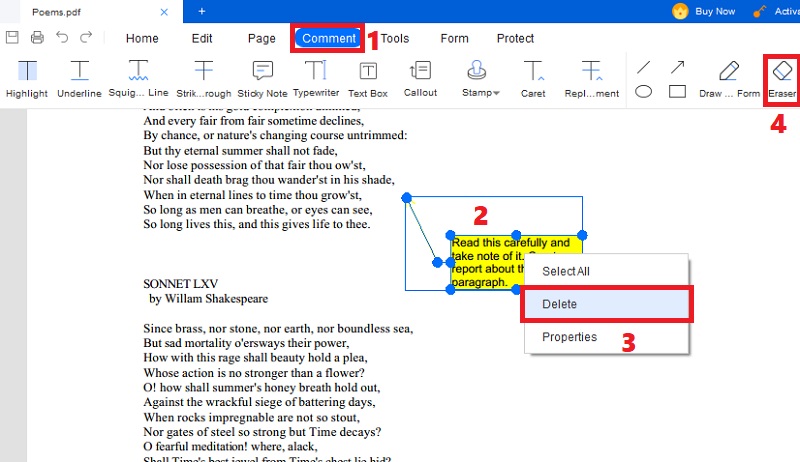Select the Highlight tool
Image resolution: width=800 pixels, height=462 pixels.
pos(27,79)
